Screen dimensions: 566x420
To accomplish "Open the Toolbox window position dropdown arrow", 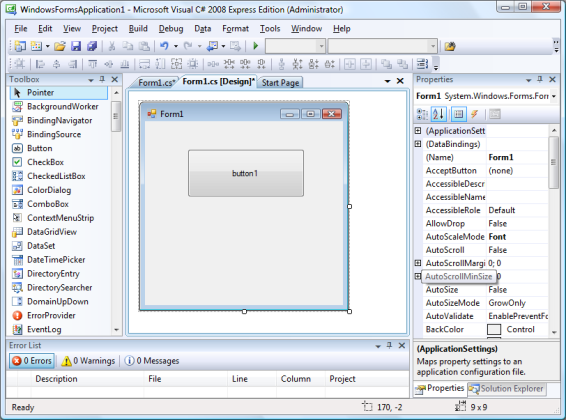I will coord(91,80).
